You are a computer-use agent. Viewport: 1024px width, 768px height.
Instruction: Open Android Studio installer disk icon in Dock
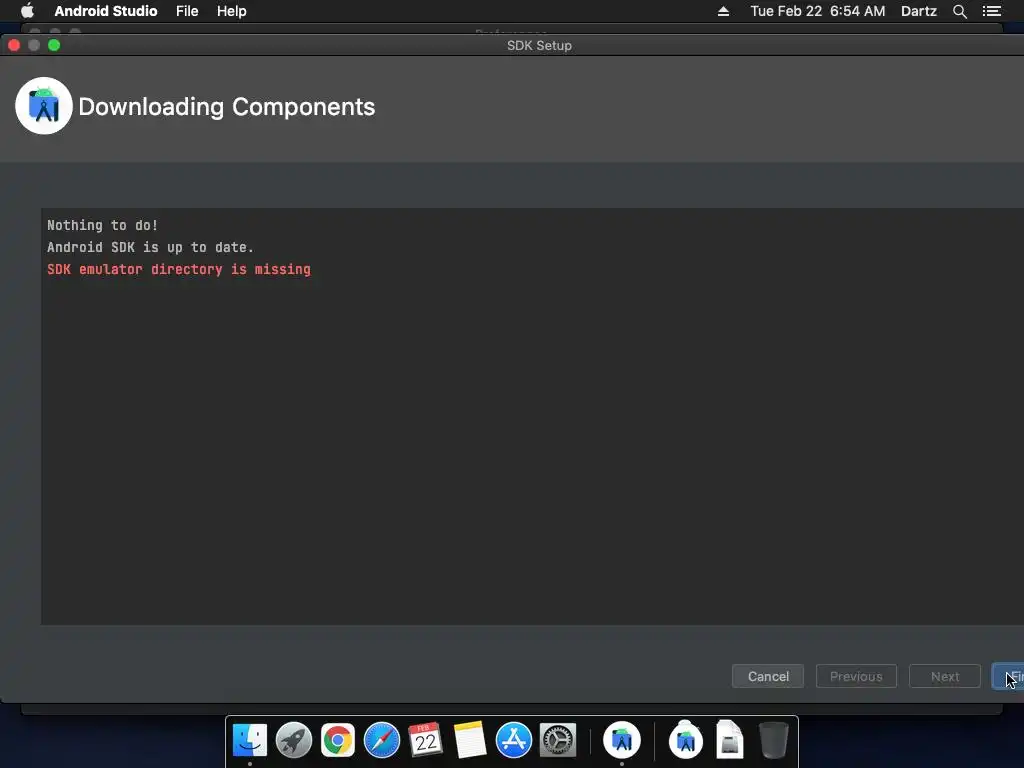[686, 741]
